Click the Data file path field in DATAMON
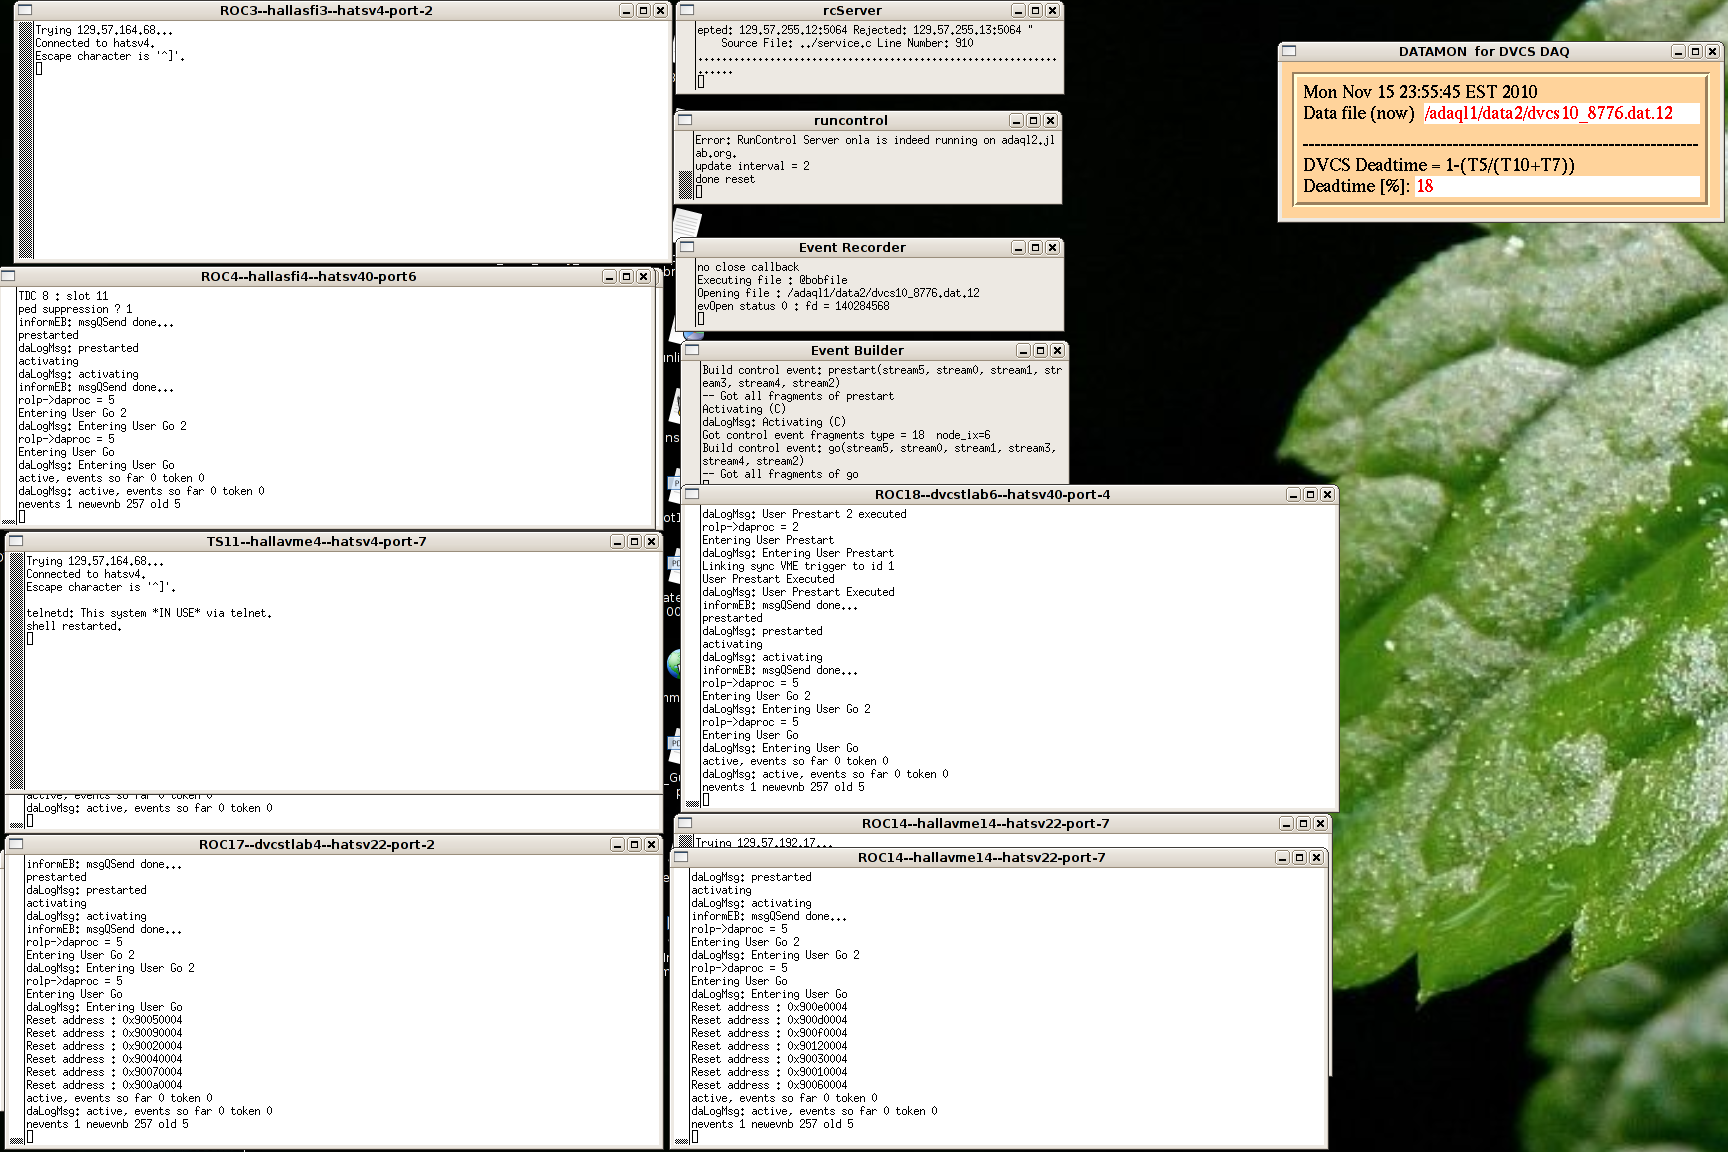The image size is (1728, 1152). click(1561, 113)
